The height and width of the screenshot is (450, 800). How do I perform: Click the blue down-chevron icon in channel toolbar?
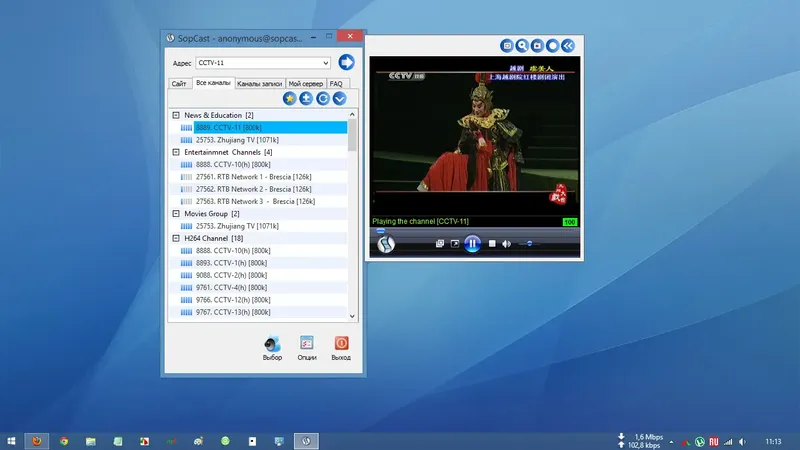point(340,98)
